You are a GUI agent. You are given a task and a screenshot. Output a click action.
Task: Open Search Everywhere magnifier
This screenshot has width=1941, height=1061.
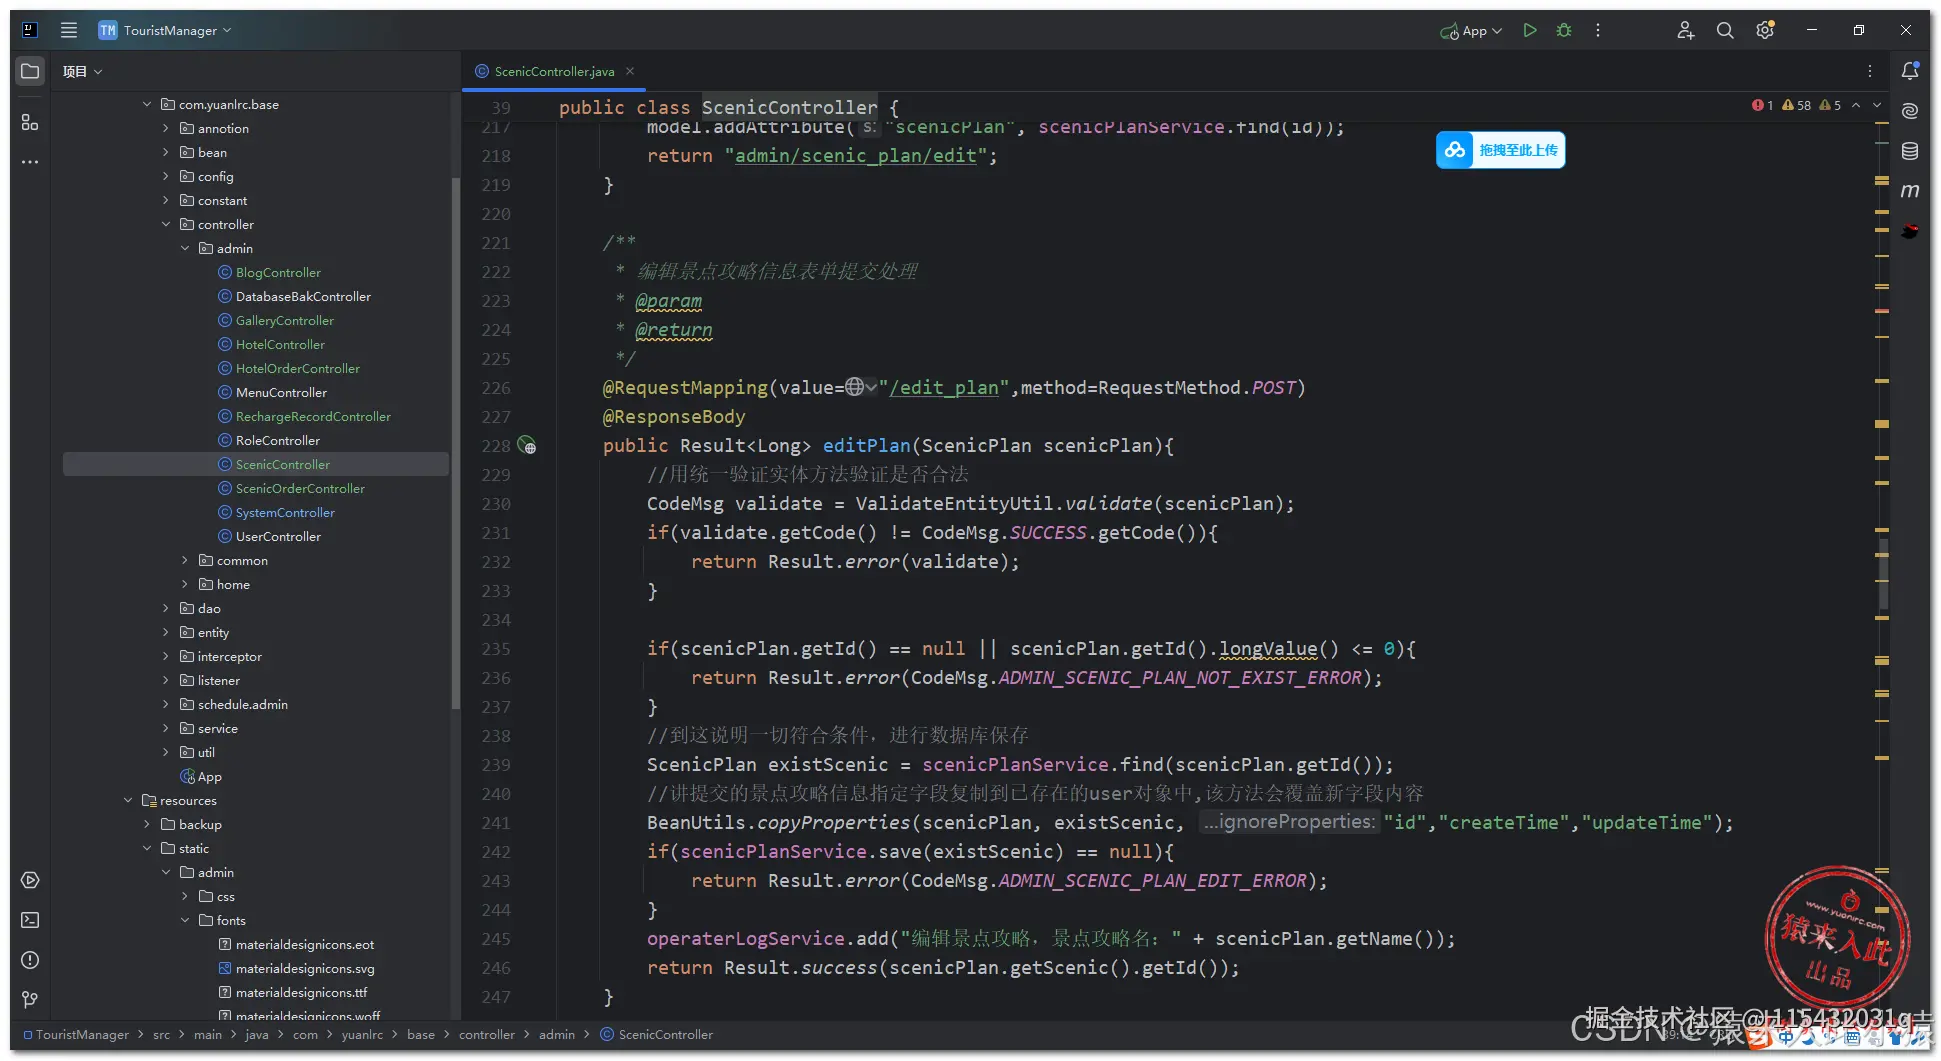tap(1725, 30)
